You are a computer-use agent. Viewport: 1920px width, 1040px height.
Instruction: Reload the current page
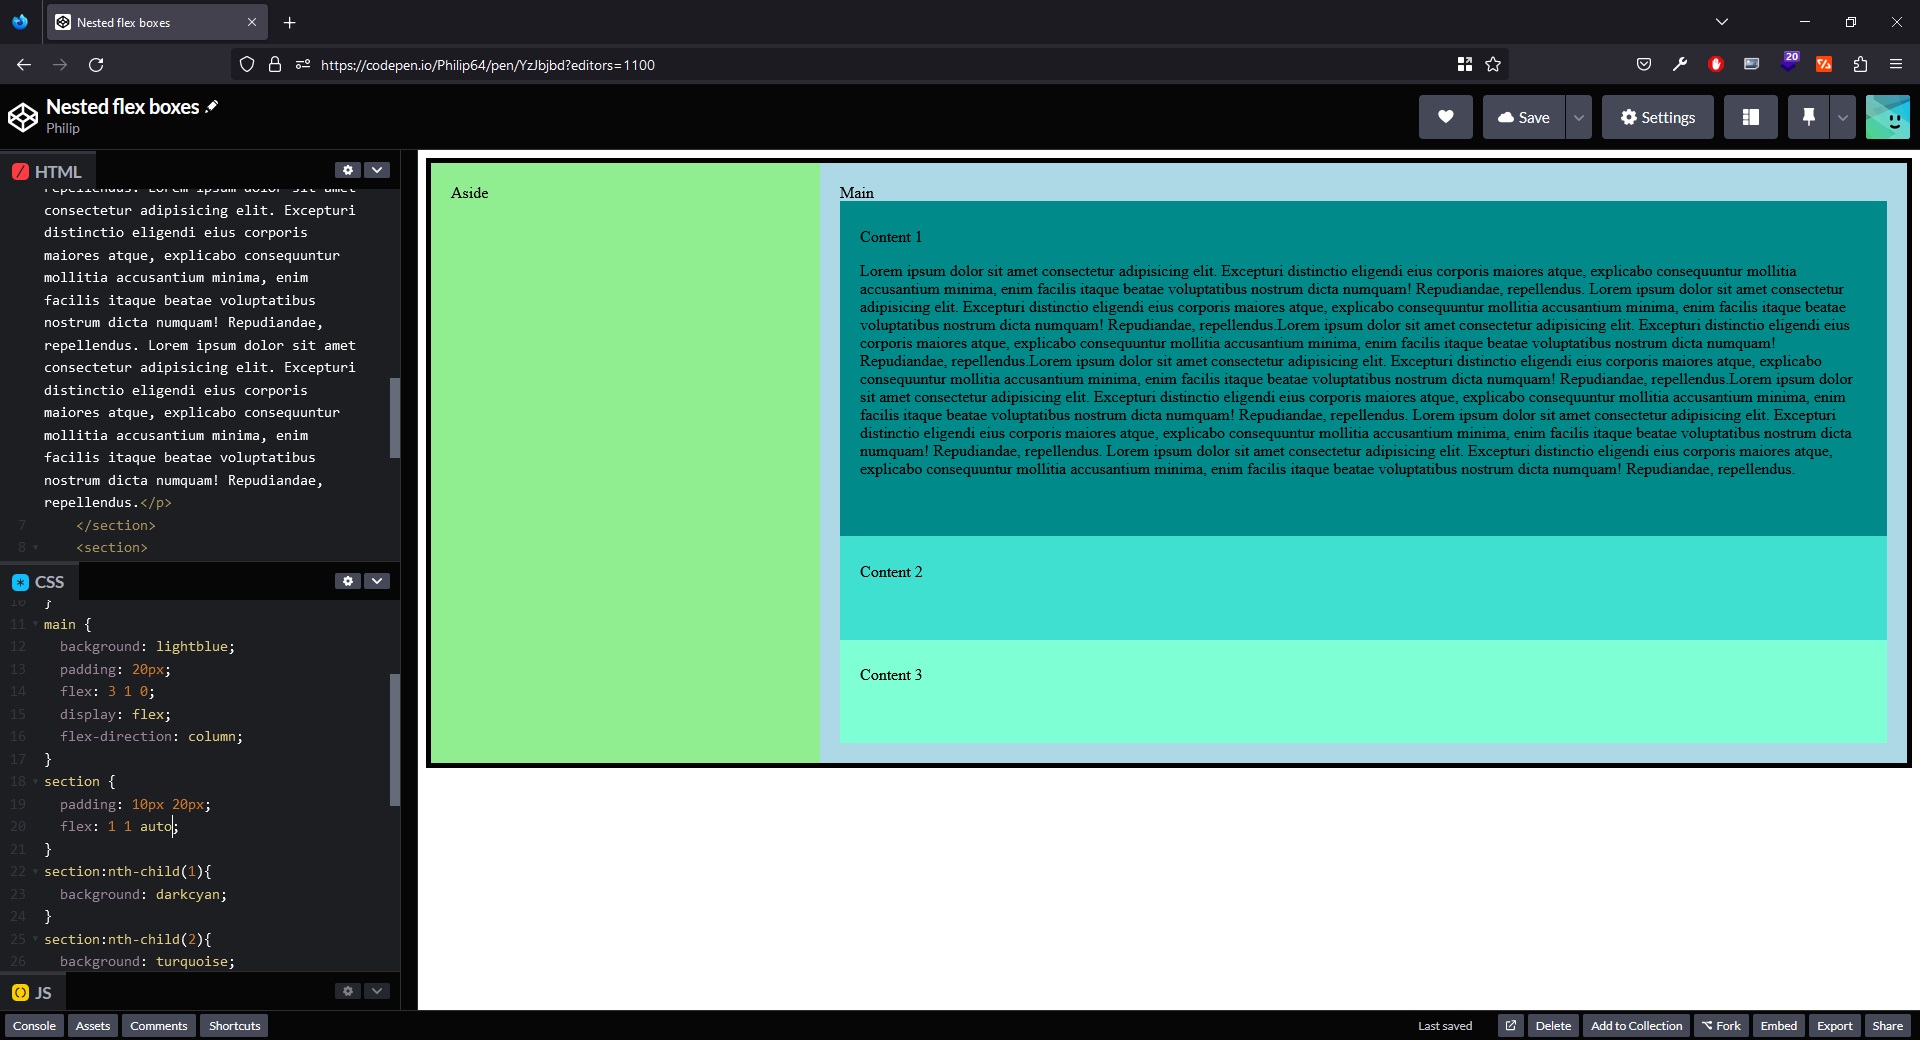[96, 64]
